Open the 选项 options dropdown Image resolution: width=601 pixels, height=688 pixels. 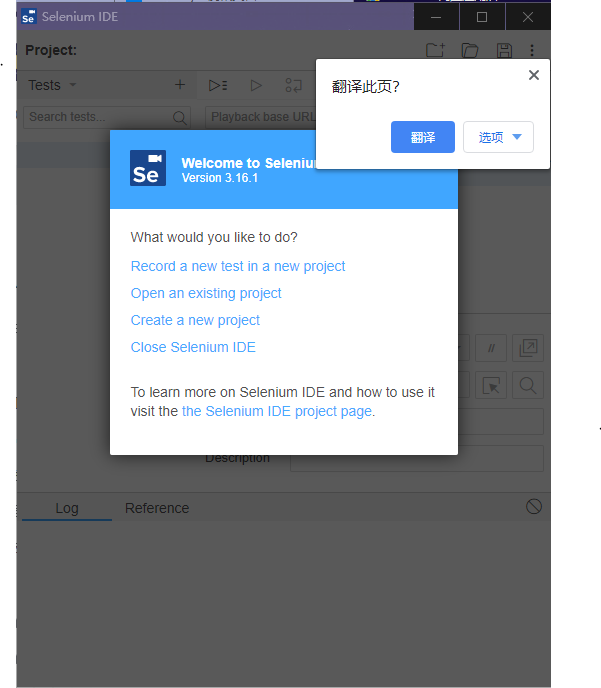[498, 137]
